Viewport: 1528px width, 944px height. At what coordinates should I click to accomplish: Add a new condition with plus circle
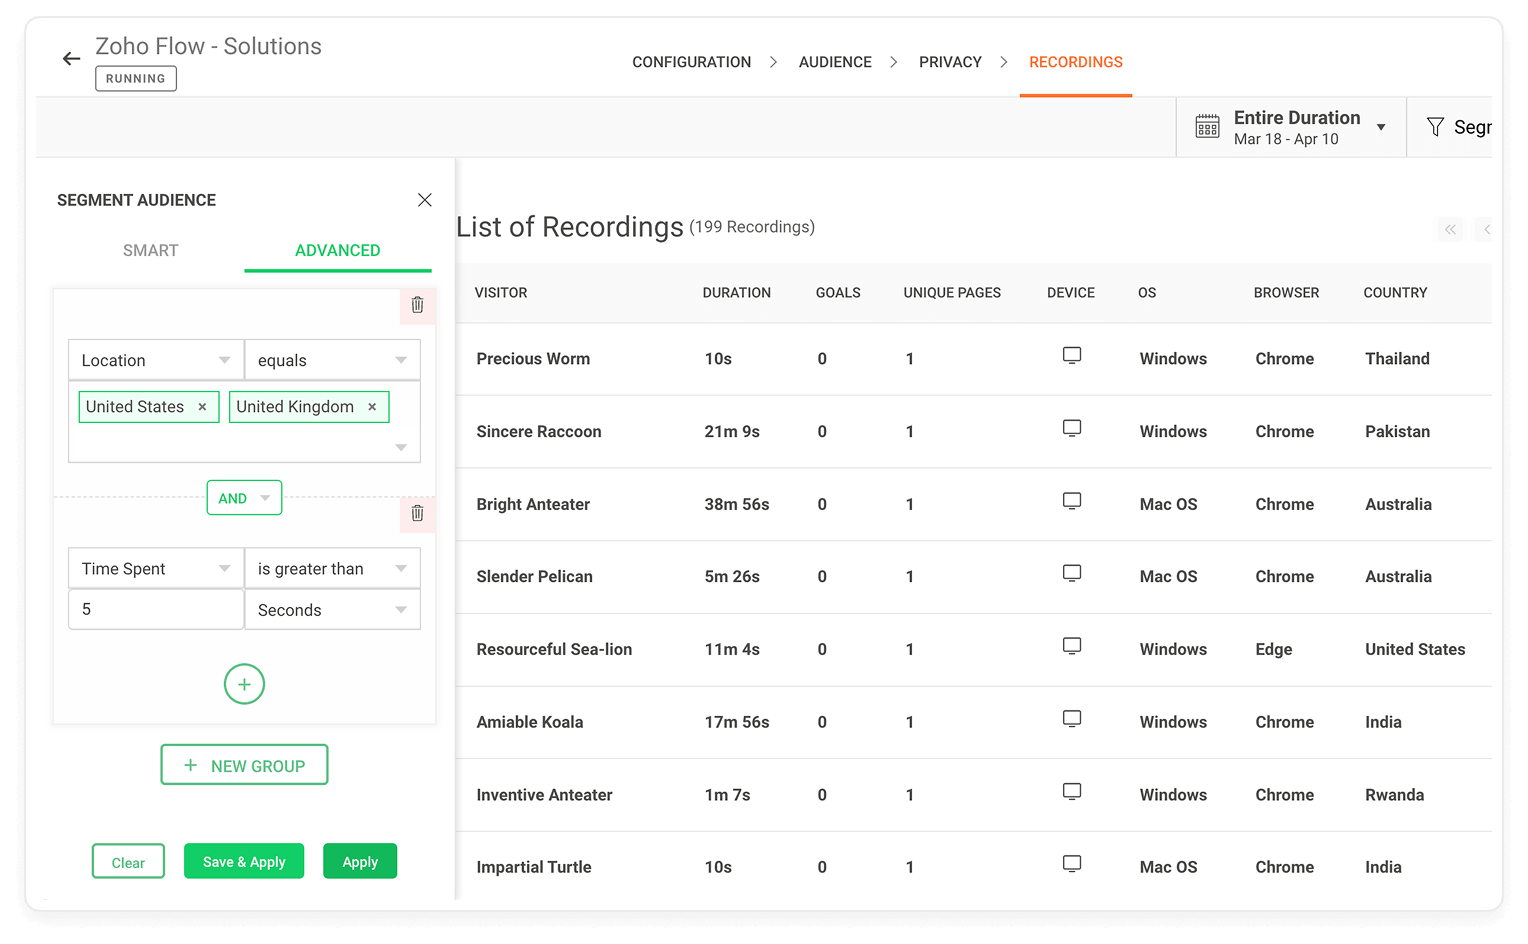click(x=244, y=684)
